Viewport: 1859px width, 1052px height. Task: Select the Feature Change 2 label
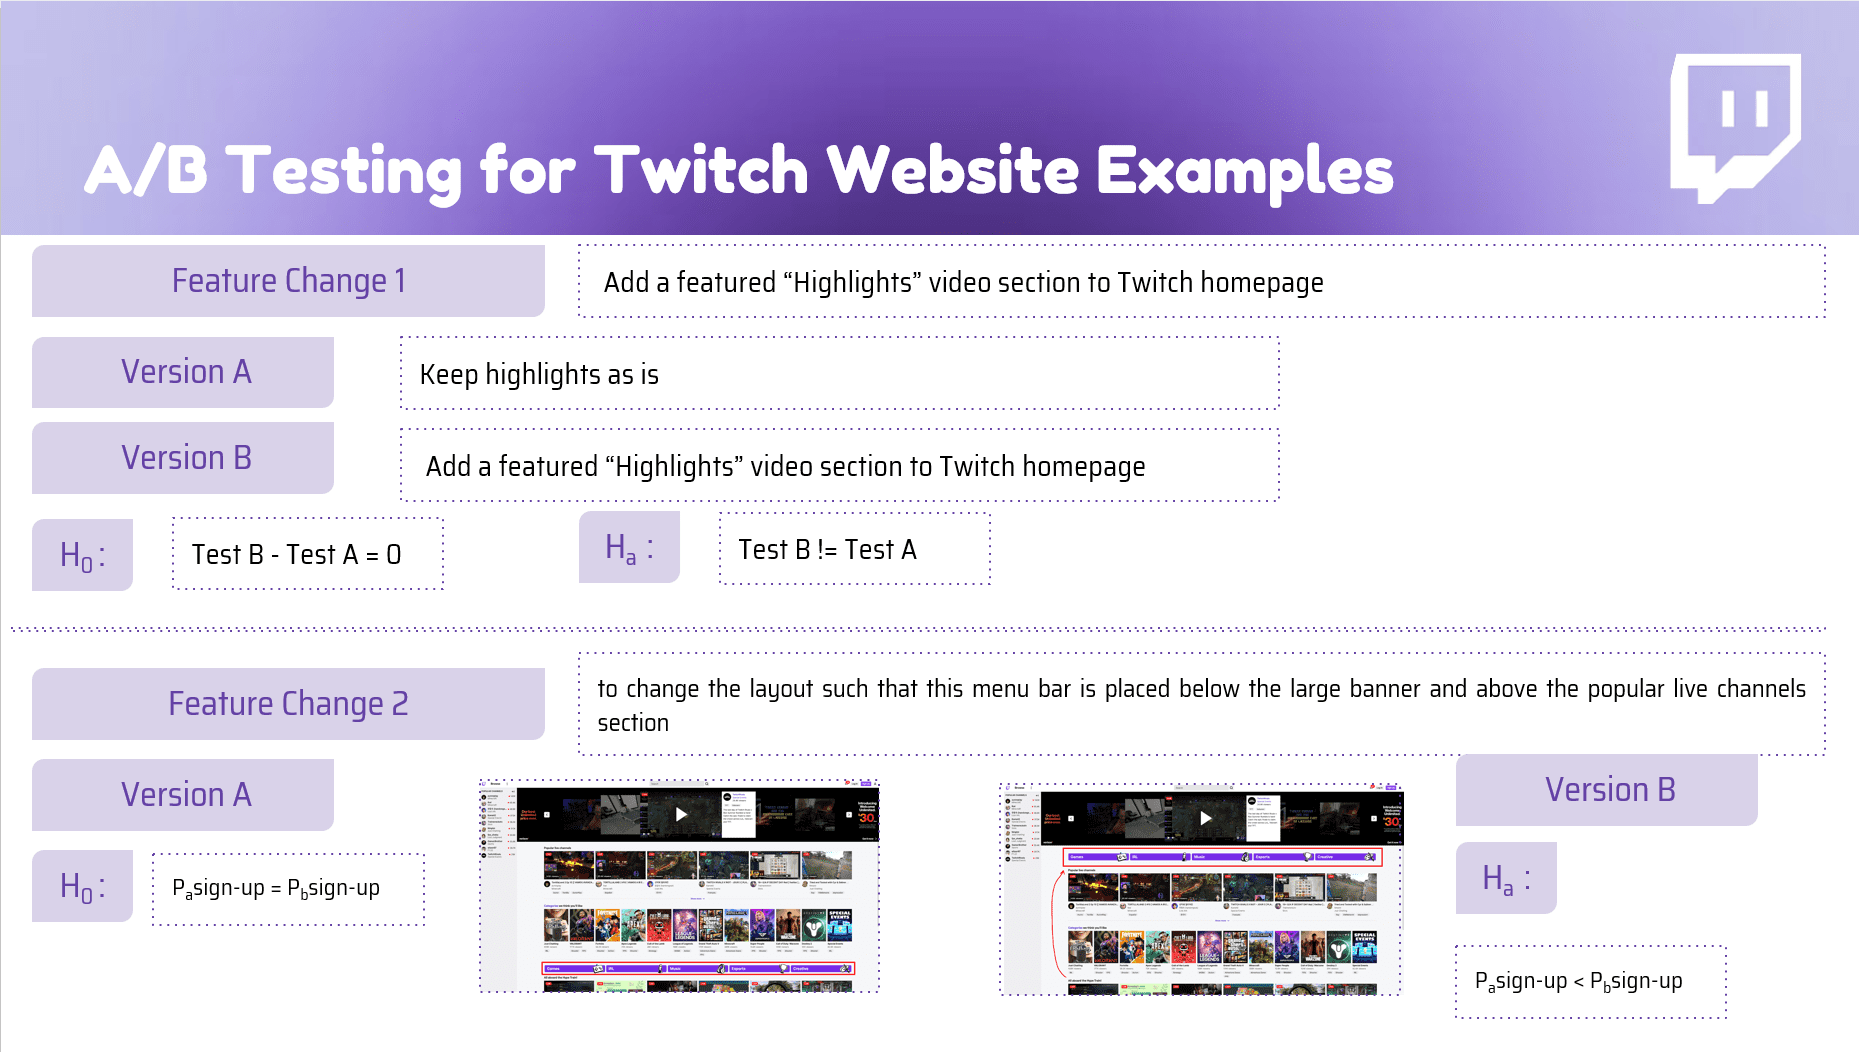tap(288, 704)
